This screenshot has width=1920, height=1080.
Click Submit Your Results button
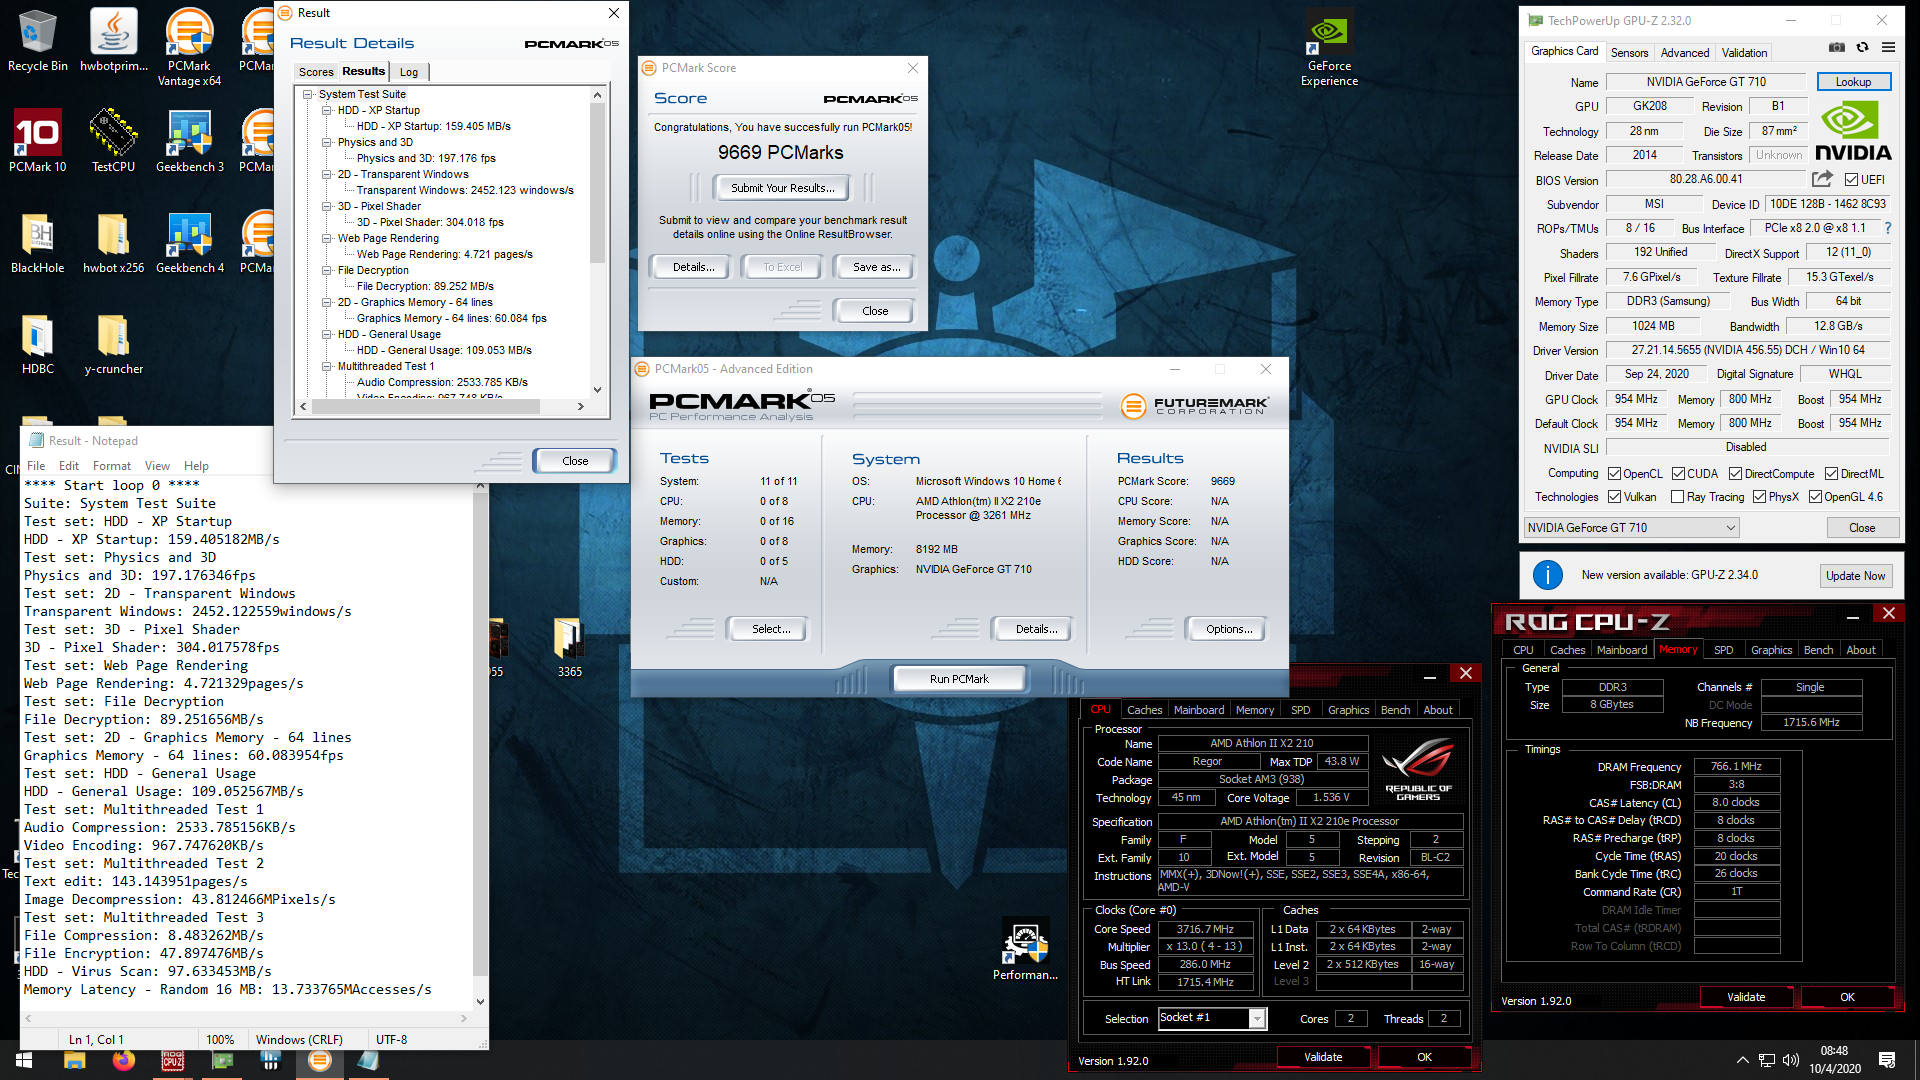click(x=782, y=188)
